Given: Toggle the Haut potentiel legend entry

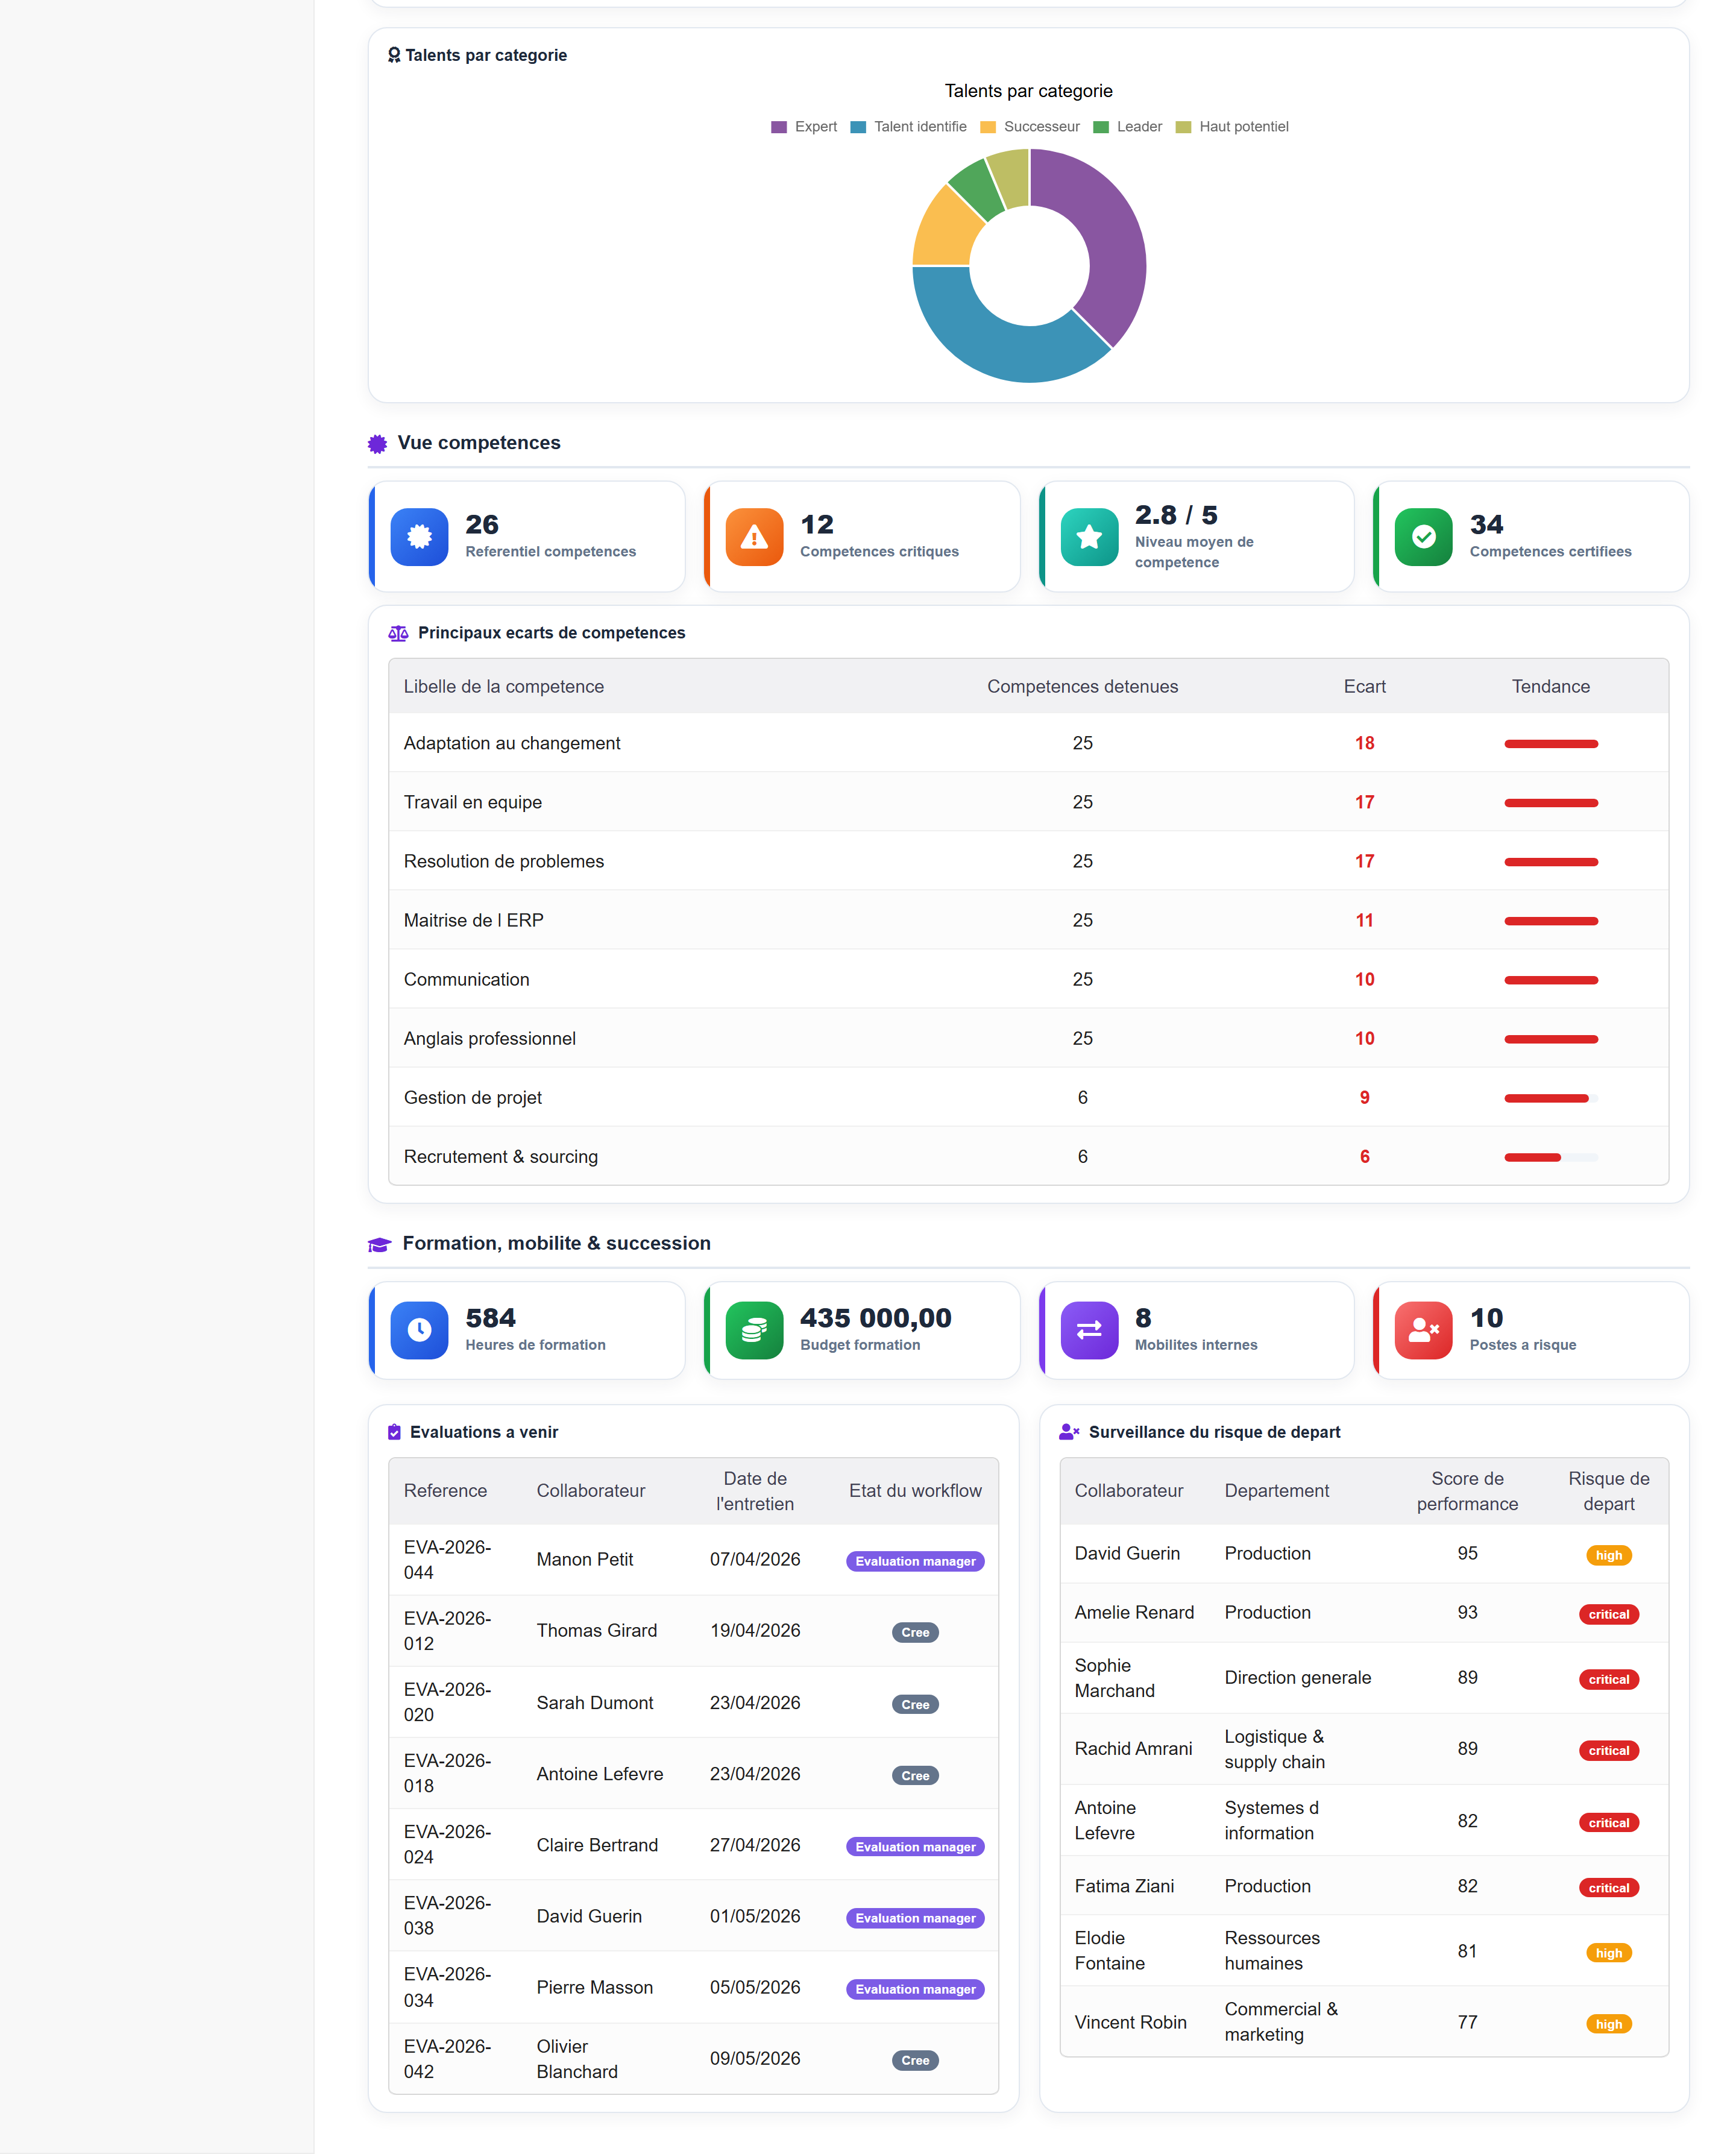Looking at the screenshot, I should coord(1232,127).
